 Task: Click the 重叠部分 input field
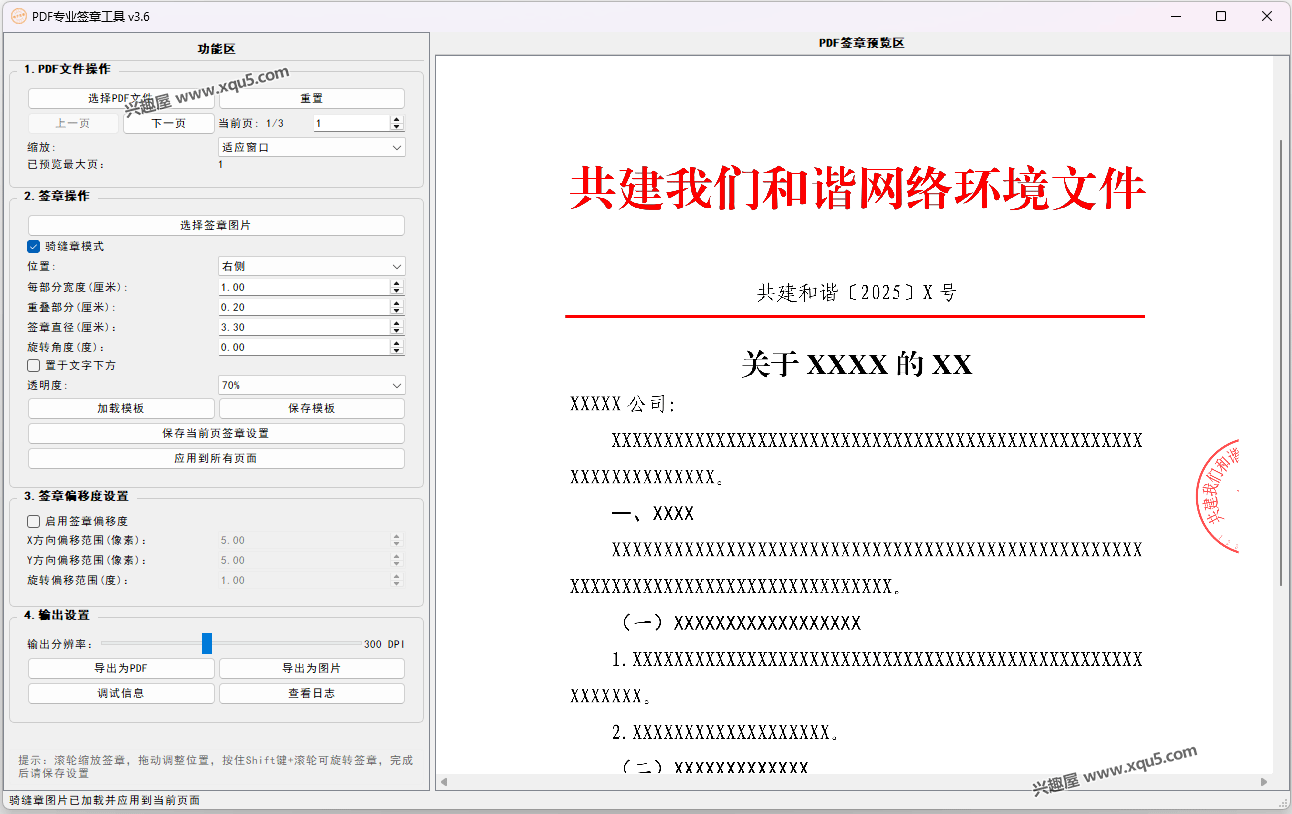(303, 307)
